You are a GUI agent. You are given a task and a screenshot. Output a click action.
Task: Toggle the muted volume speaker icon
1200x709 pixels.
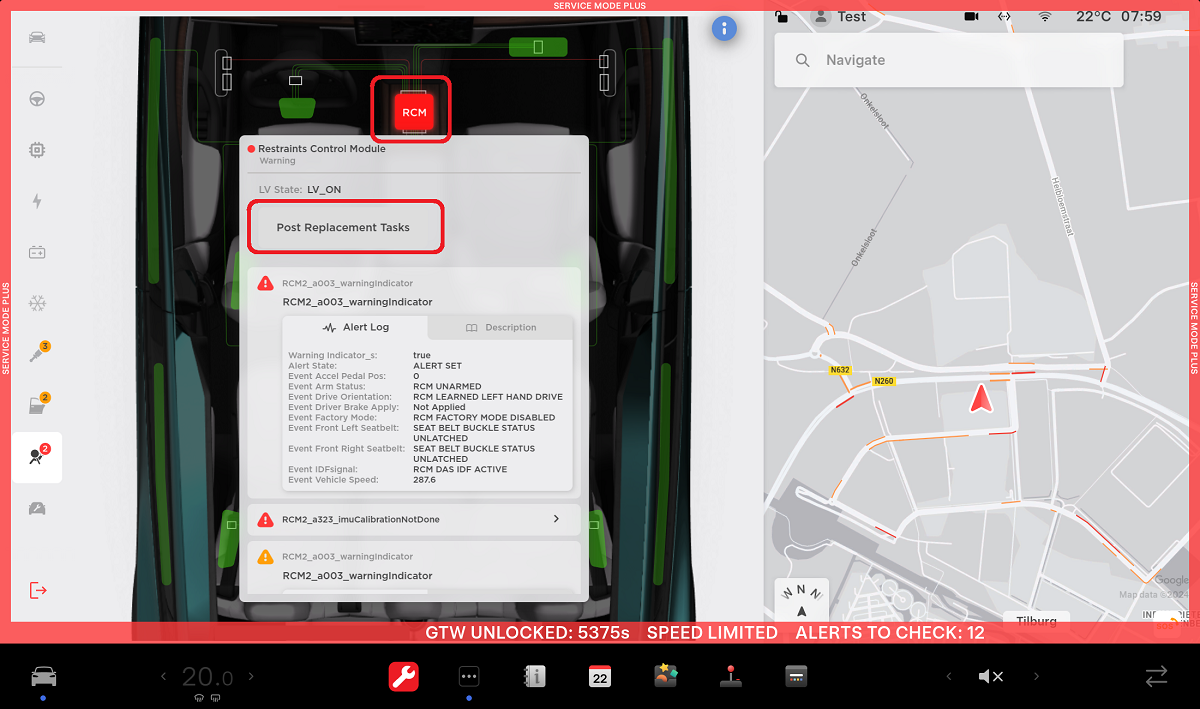[990, 677]
